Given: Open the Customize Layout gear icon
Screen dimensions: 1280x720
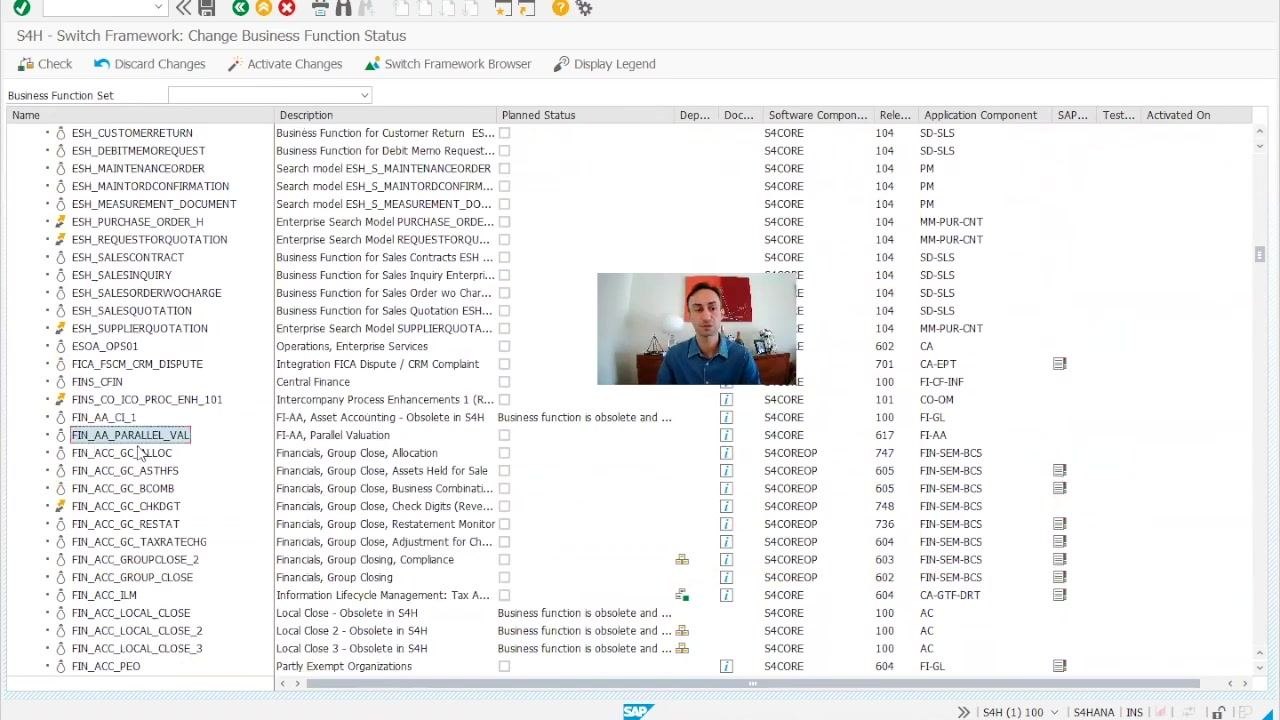Looking at the screenshot, I should tap(584, 8).
